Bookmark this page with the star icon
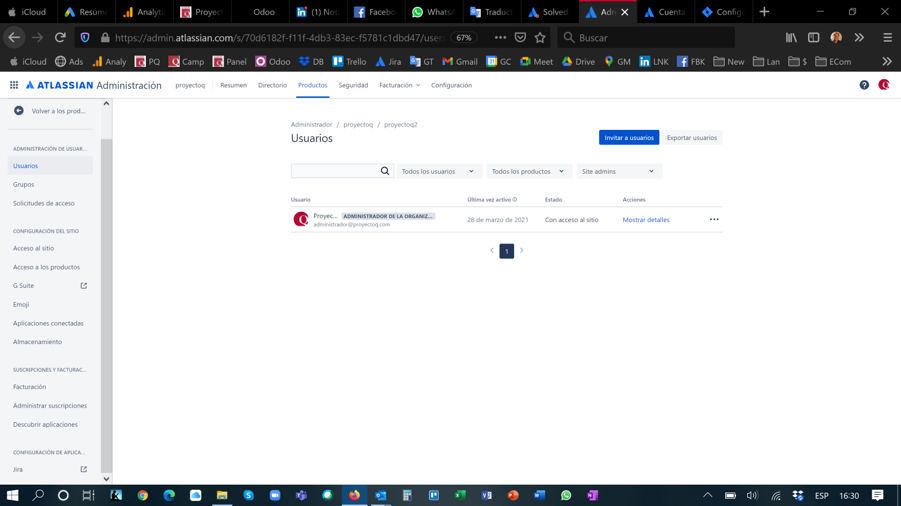The height and width of the screenshot is (506, 901). pyautogui.click(x=540, y=38)
